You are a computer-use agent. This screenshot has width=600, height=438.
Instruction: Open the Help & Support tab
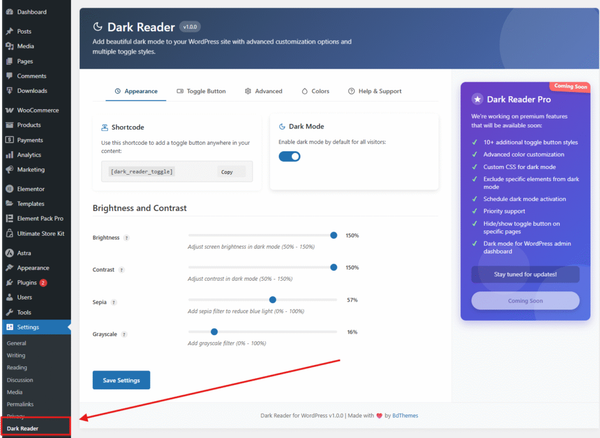375,91
